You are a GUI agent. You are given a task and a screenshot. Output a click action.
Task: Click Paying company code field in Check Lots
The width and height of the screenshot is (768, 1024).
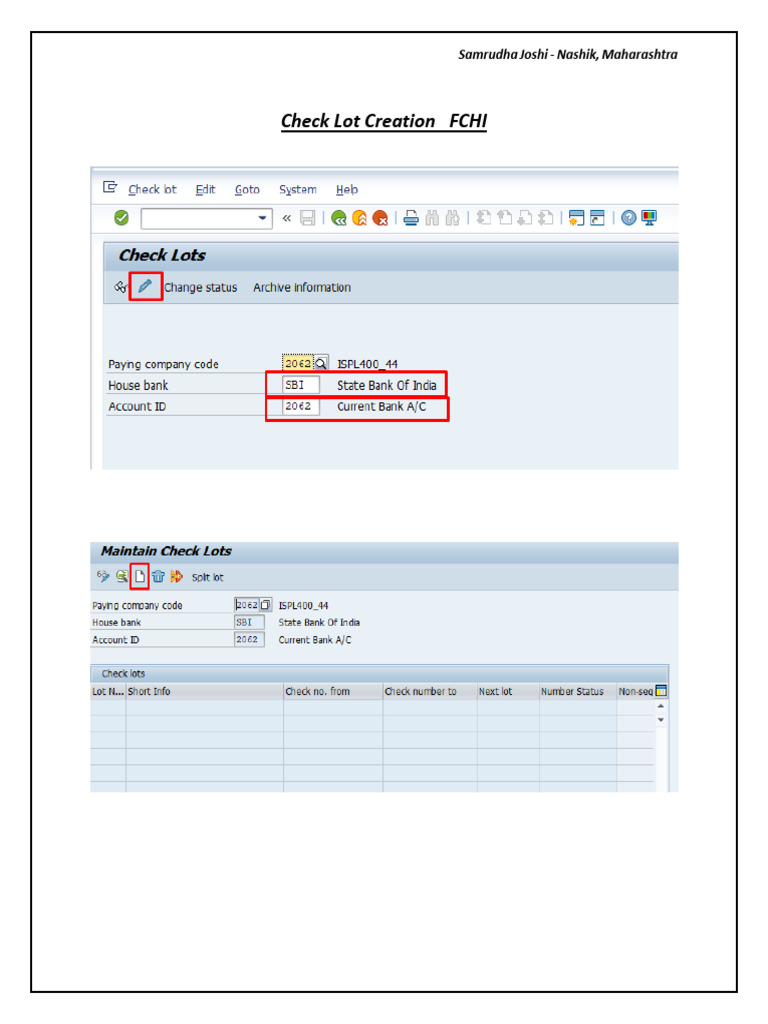298,363
